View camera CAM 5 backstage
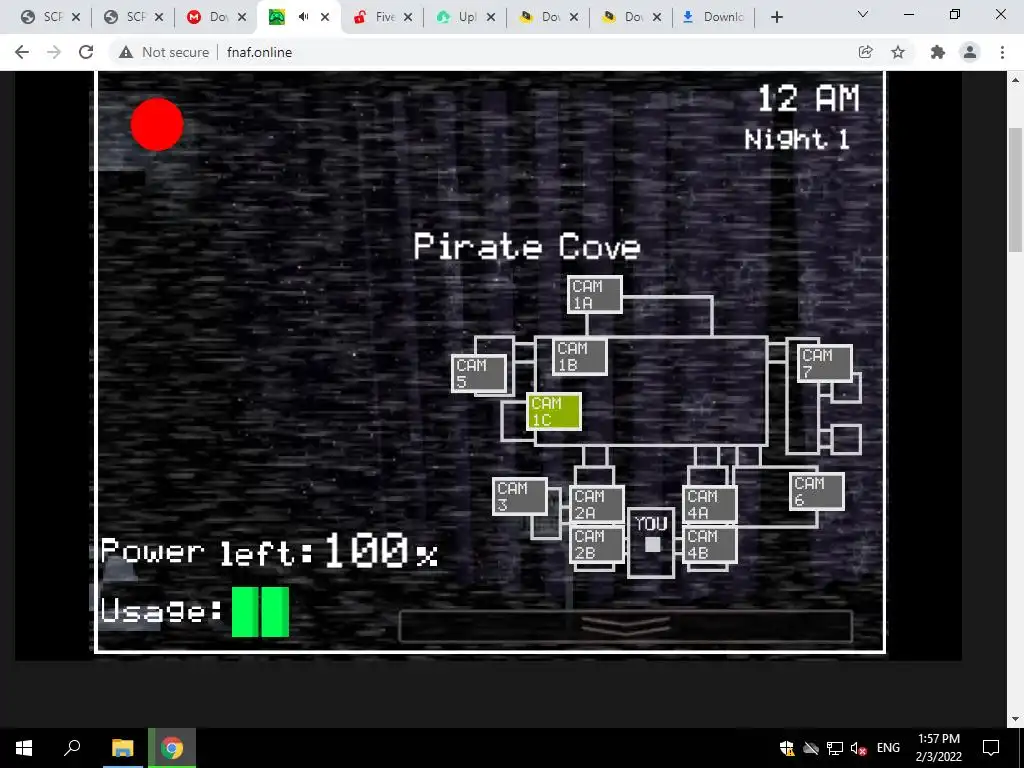Viewport: 1024px width, 768px height. [479, 374]
